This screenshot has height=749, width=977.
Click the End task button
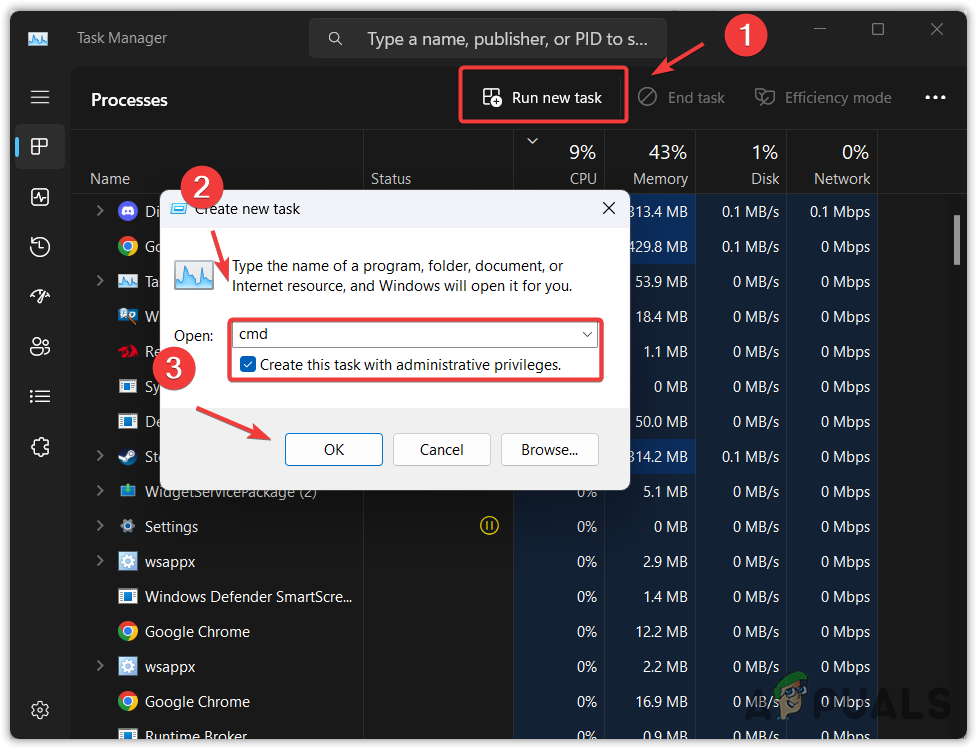click(682, 98)
